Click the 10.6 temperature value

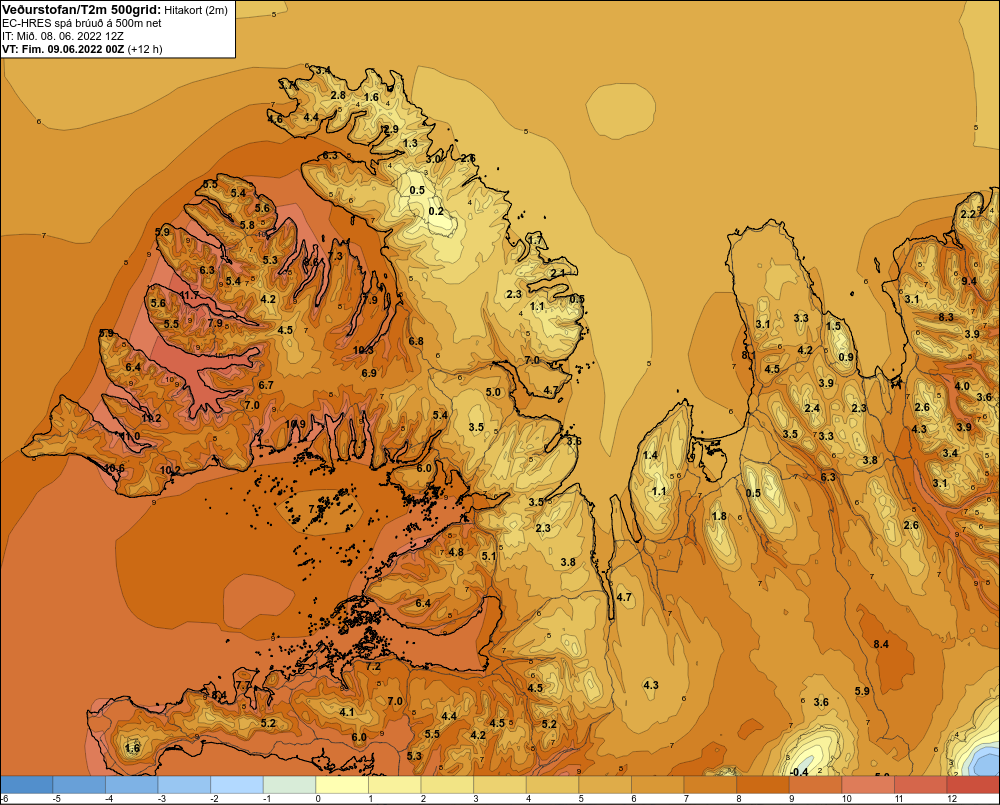click(114, 468)
